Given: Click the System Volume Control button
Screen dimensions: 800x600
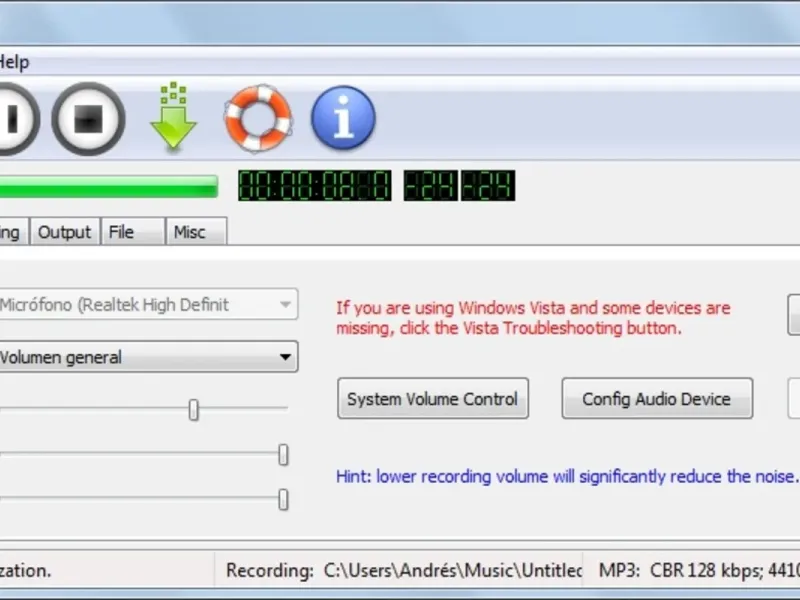Looking at the screenshot, I should (433, 398).
